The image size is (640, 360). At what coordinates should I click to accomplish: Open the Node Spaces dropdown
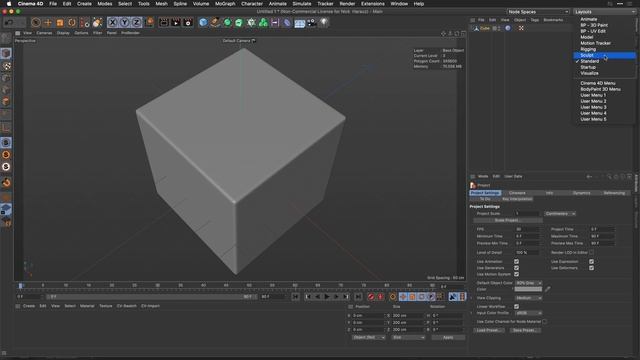(538, 12)
